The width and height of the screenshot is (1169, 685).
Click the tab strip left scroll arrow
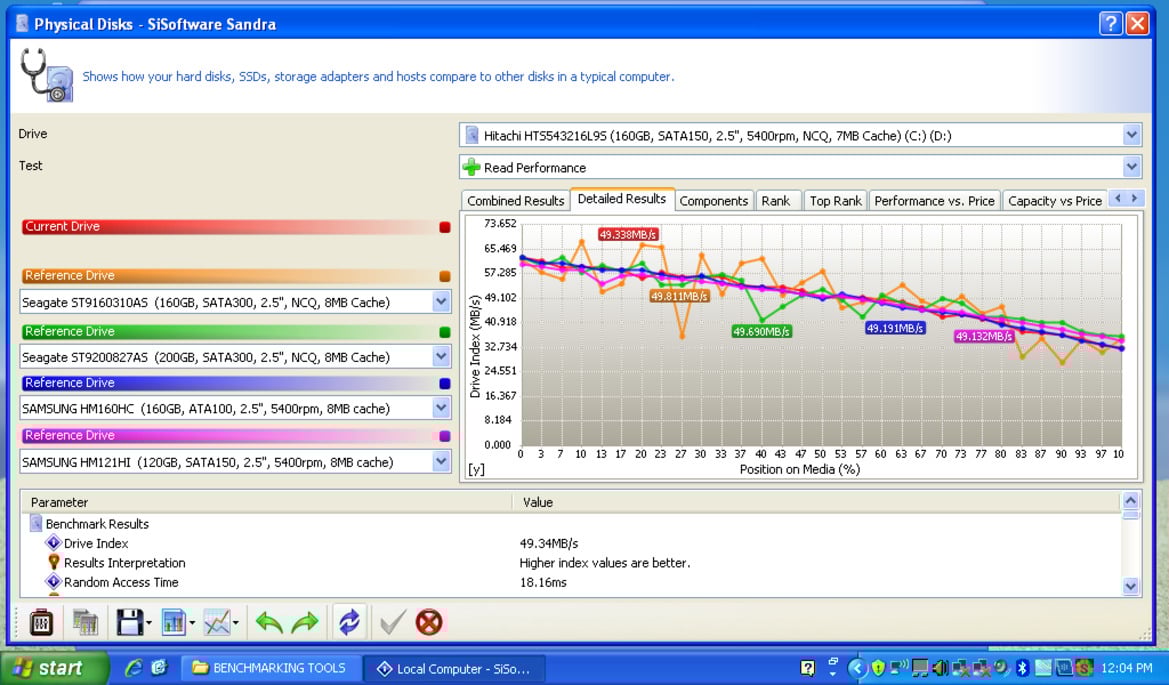pyautogui.click(x=1117, y=198)
